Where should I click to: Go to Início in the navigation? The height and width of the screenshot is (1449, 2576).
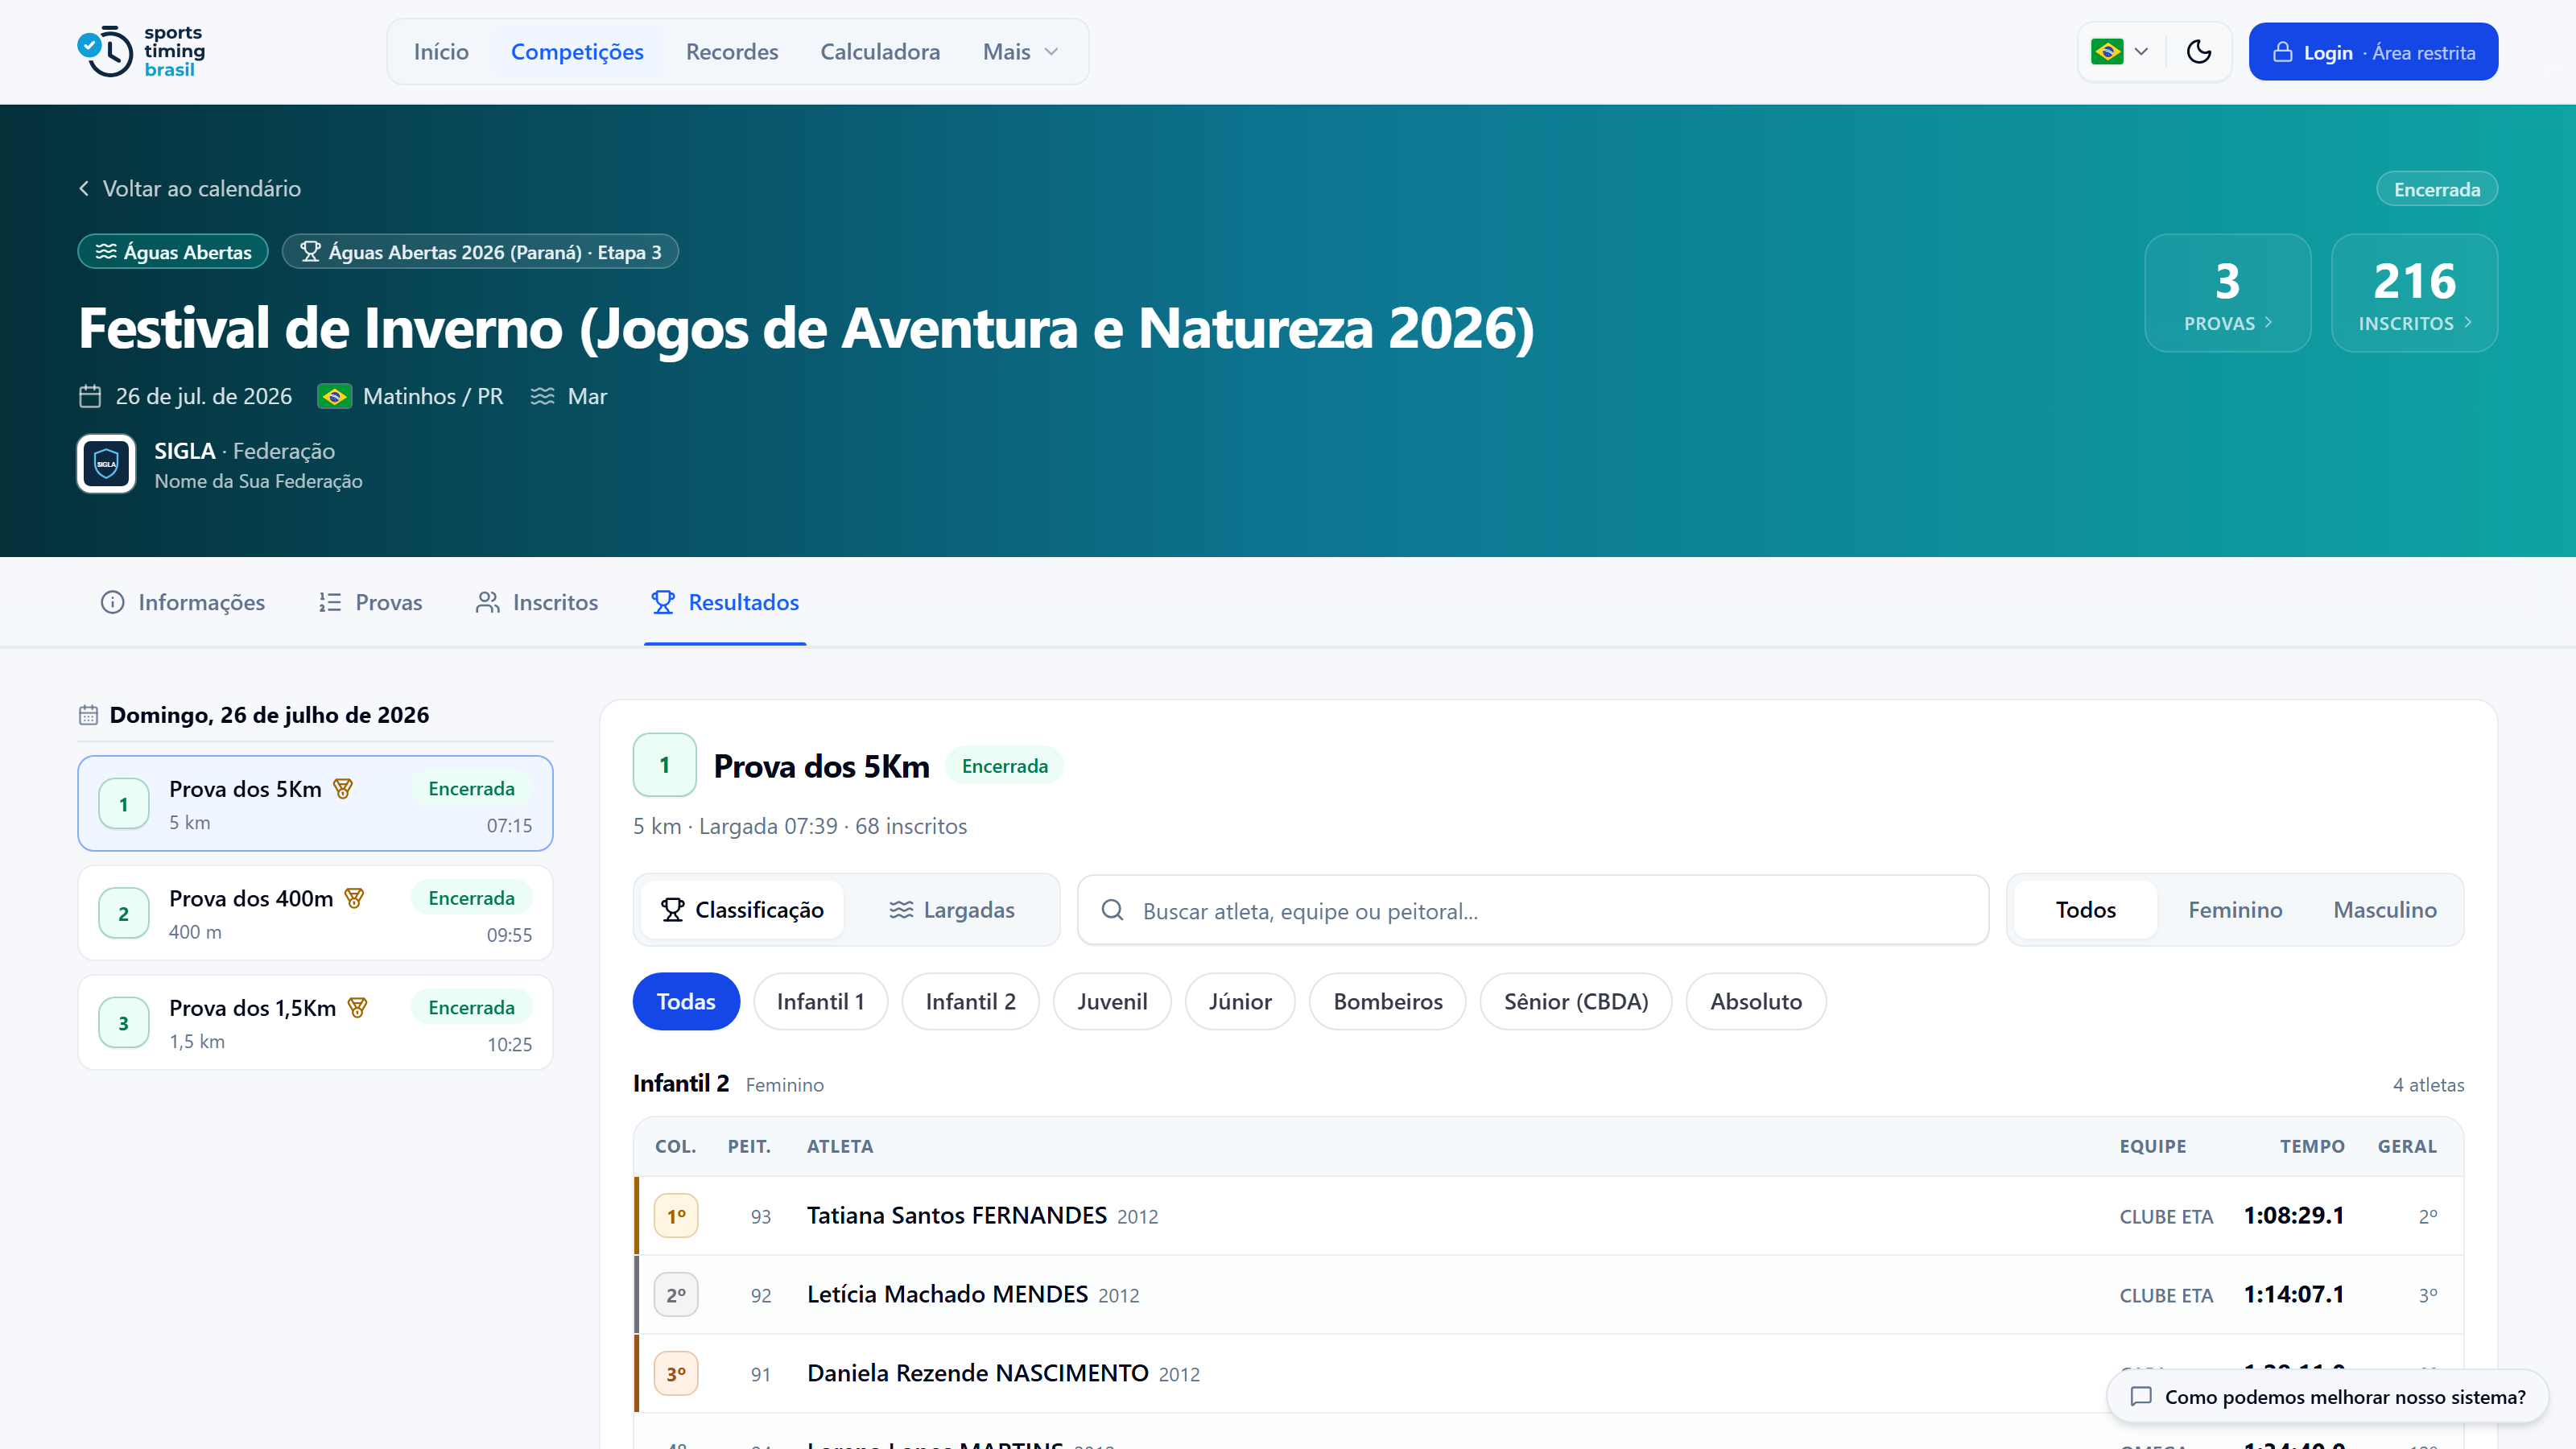(441, 52)
